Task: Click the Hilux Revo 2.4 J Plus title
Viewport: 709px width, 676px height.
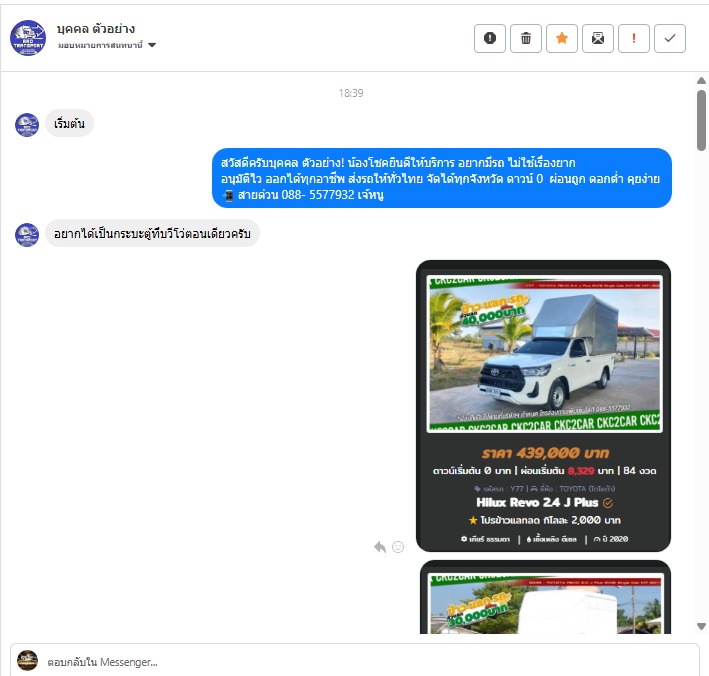Action: tap(537, 502)
